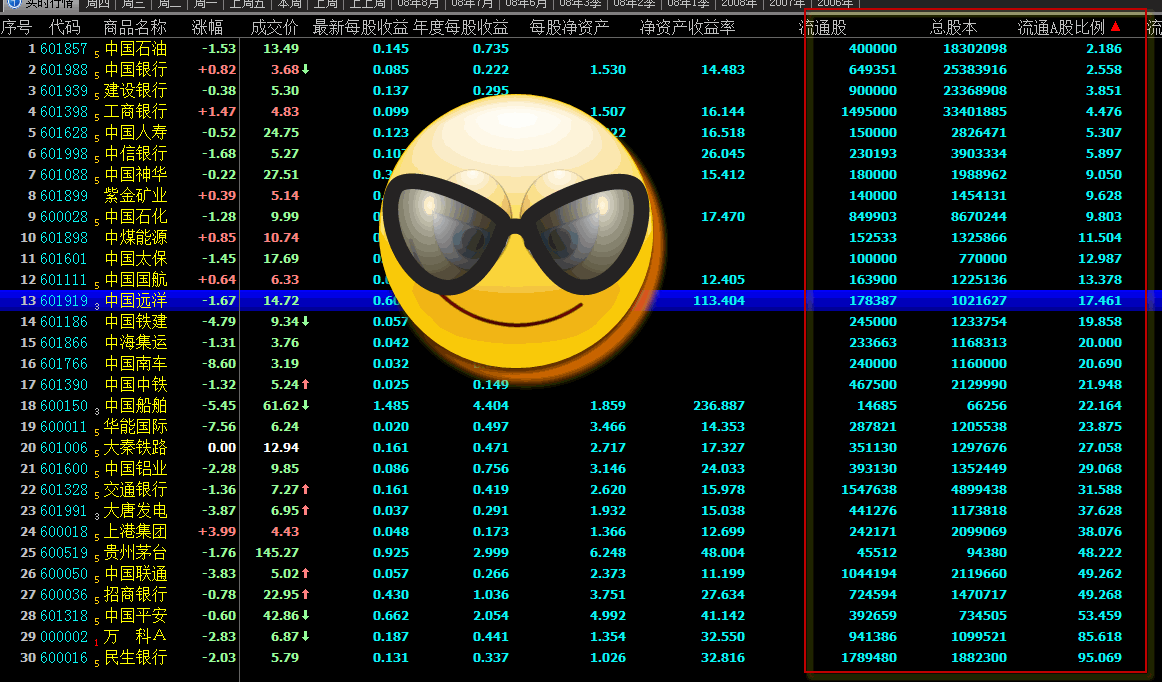The height and width of the screenshot is (682, 1162).
Task: Sort by the 商品名称 column header
Action: (x=135, y=27)
